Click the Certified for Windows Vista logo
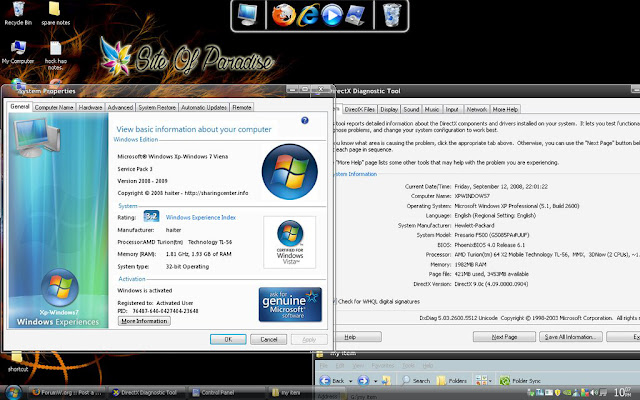The width and height of the screenshot is (640, 400). point(289,242)
